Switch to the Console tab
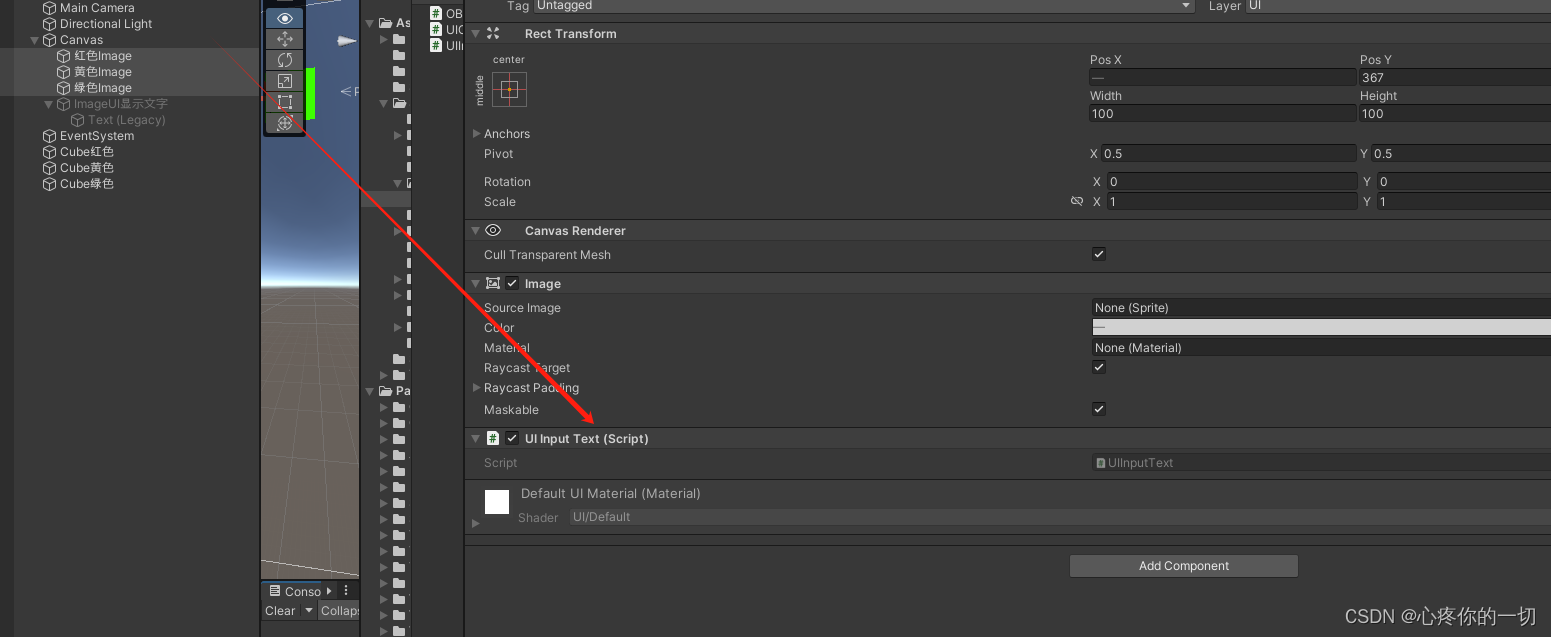 [x=293, y=591]
